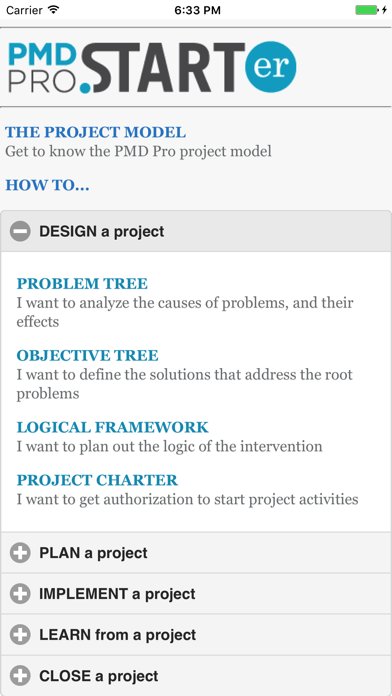The image size is (392, 696).
Task: Tap the blue 'er' circle in logo
Action: coord(270,67)
